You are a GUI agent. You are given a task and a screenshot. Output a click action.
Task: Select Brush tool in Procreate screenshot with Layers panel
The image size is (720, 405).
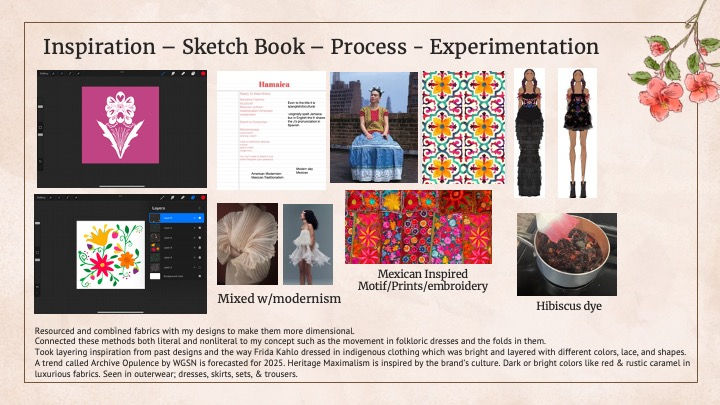pos(162,197)
